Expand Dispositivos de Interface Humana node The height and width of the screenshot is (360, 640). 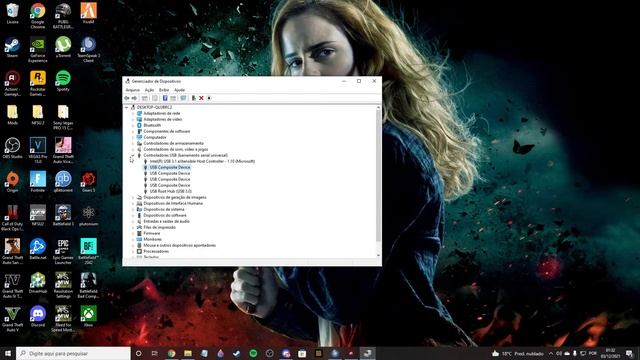[x=133, y=203]
